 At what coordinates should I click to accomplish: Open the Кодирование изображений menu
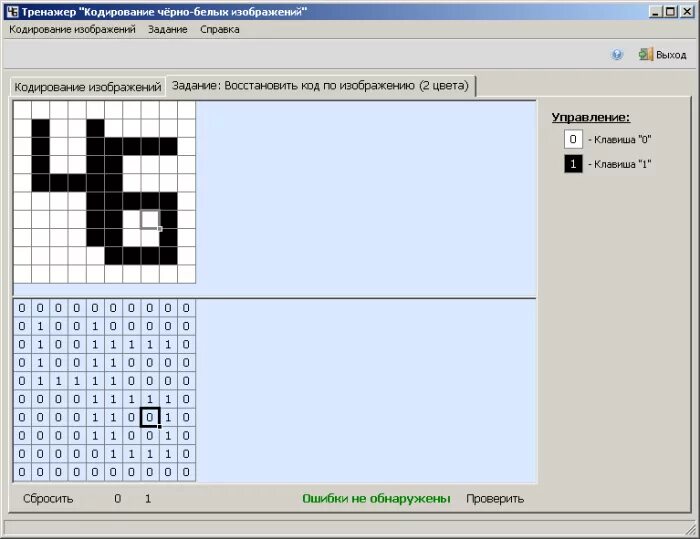pos(72,29)
